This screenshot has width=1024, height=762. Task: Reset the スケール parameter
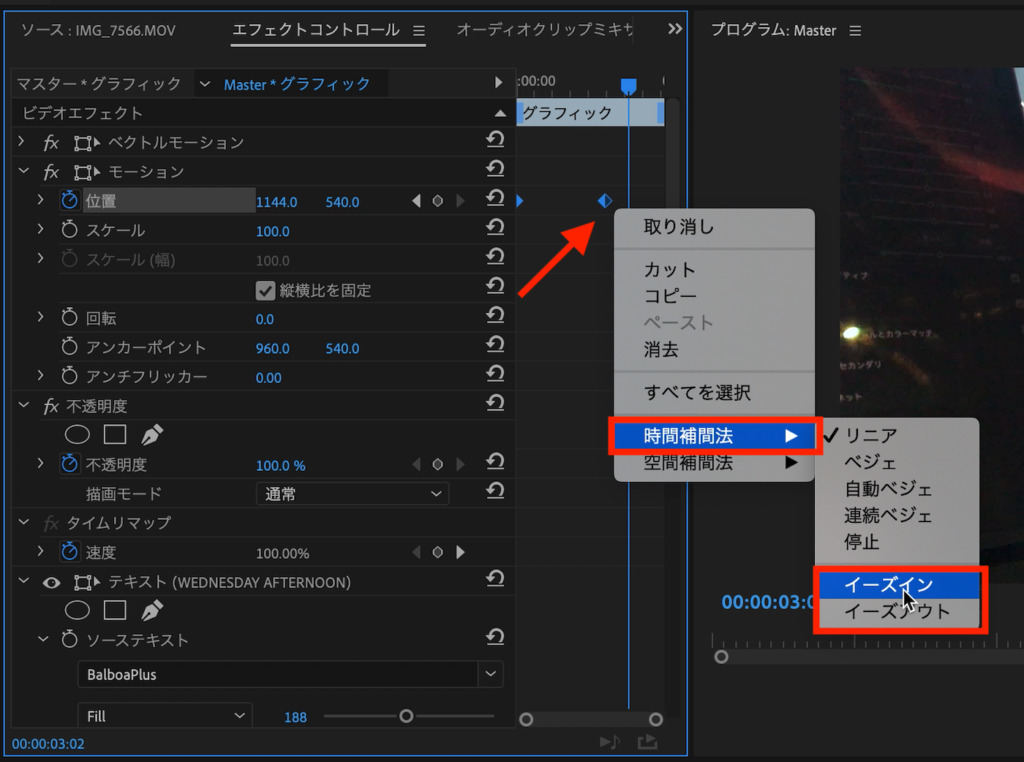[x=495, y=228]
